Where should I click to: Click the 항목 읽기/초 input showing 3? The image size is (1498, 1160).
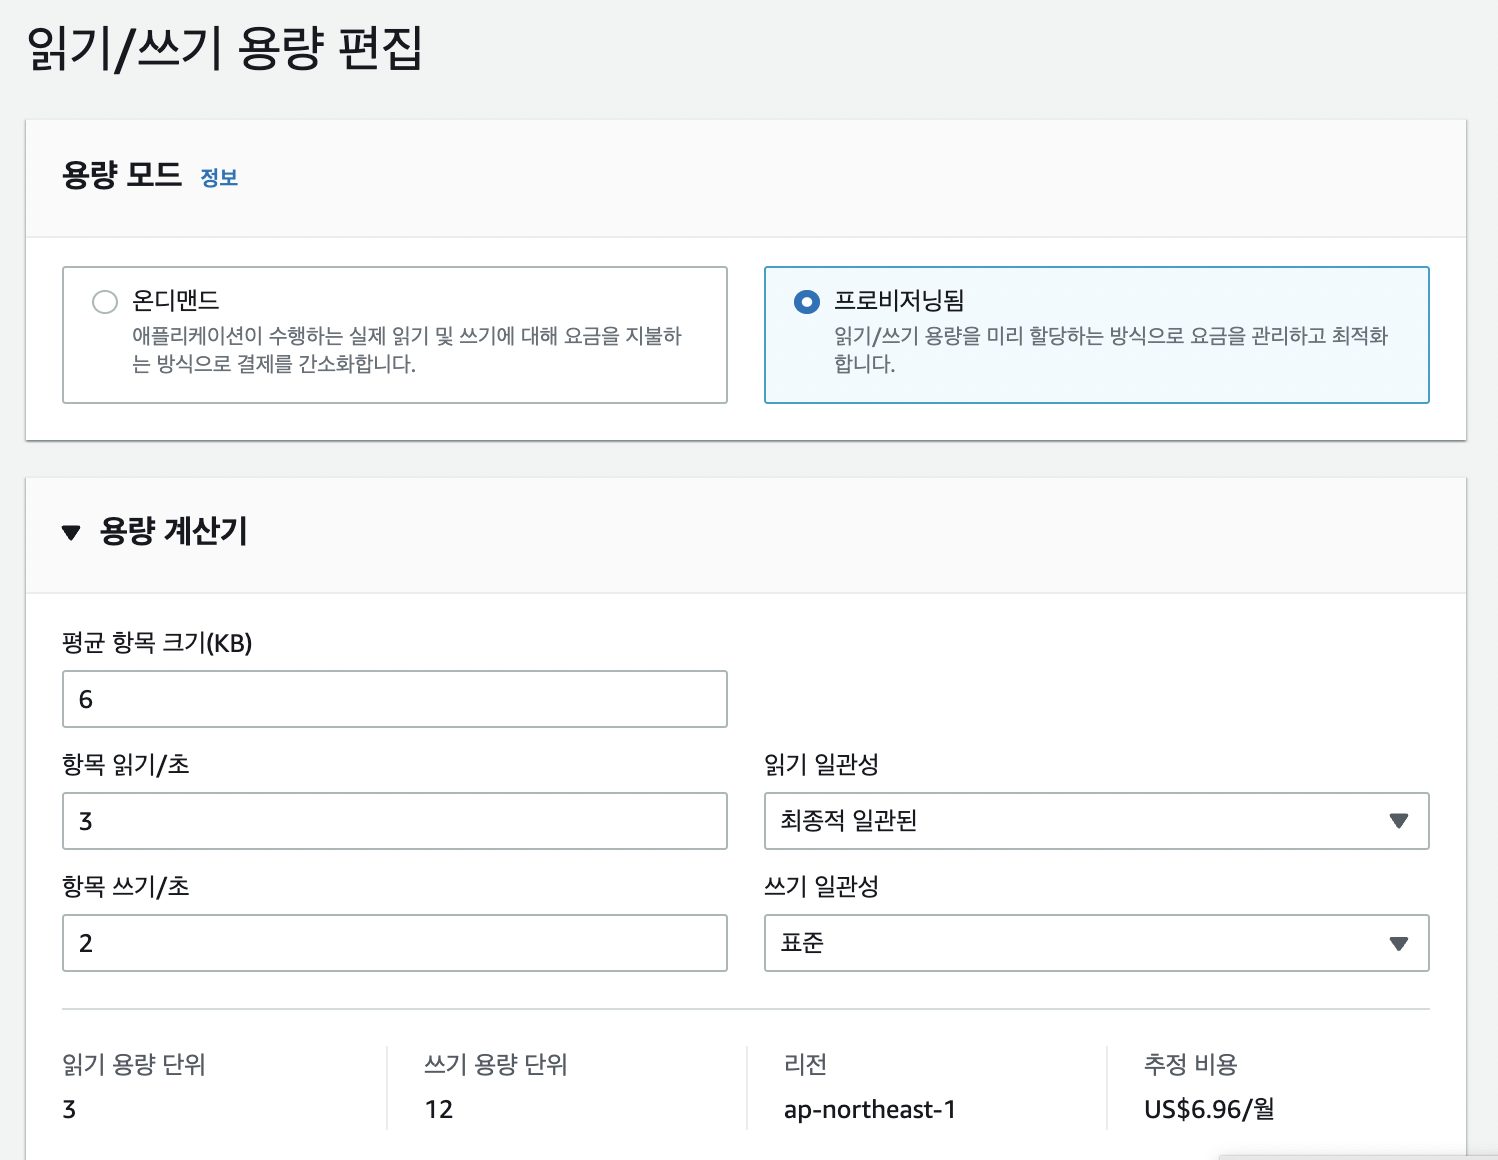pyautogui.click(x=395, y=821)
